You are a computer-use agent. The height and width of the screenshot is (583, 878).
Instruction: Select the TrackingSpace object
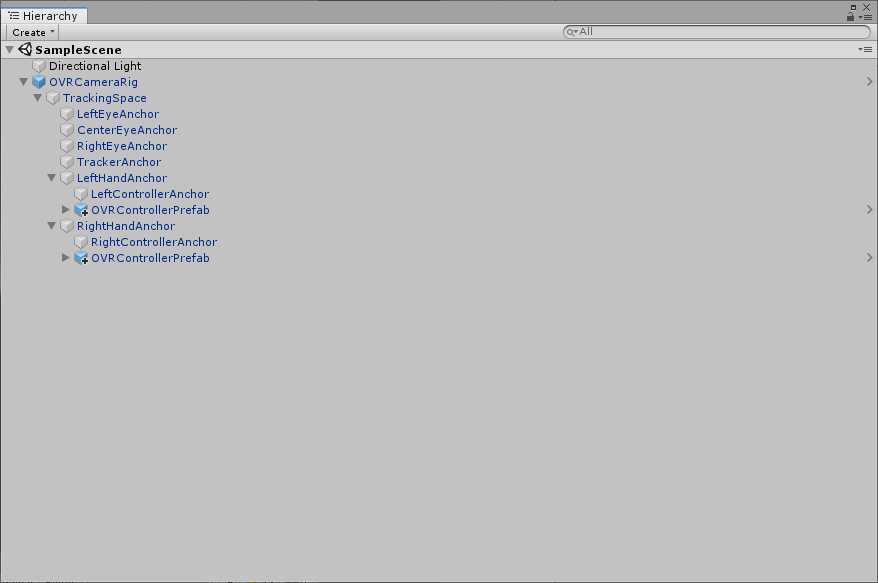click(105, 99)
